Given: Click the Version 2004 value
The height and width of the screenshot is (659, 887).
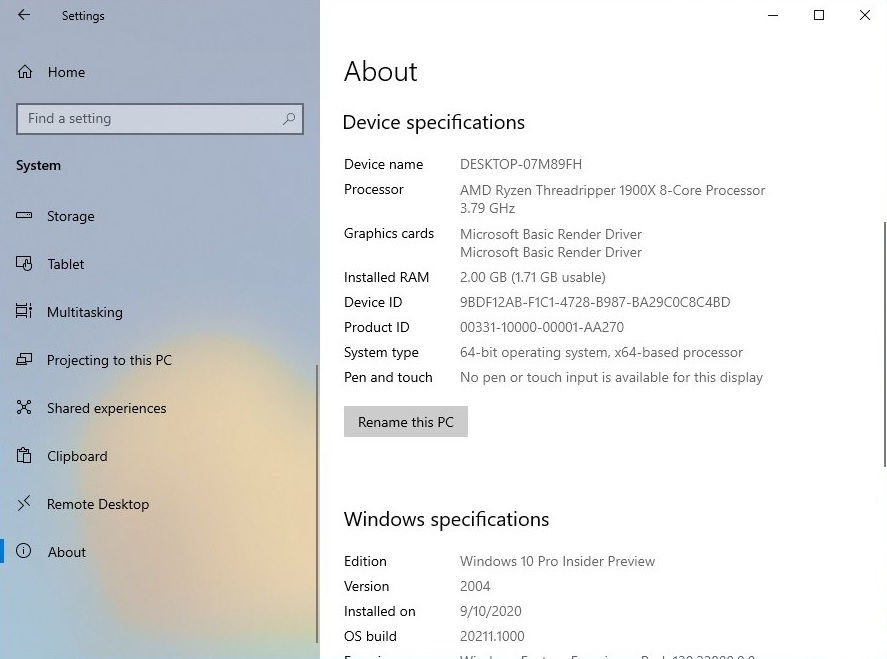Looking at the screenshot, I should pyautogui.click(x=475, y=586).
